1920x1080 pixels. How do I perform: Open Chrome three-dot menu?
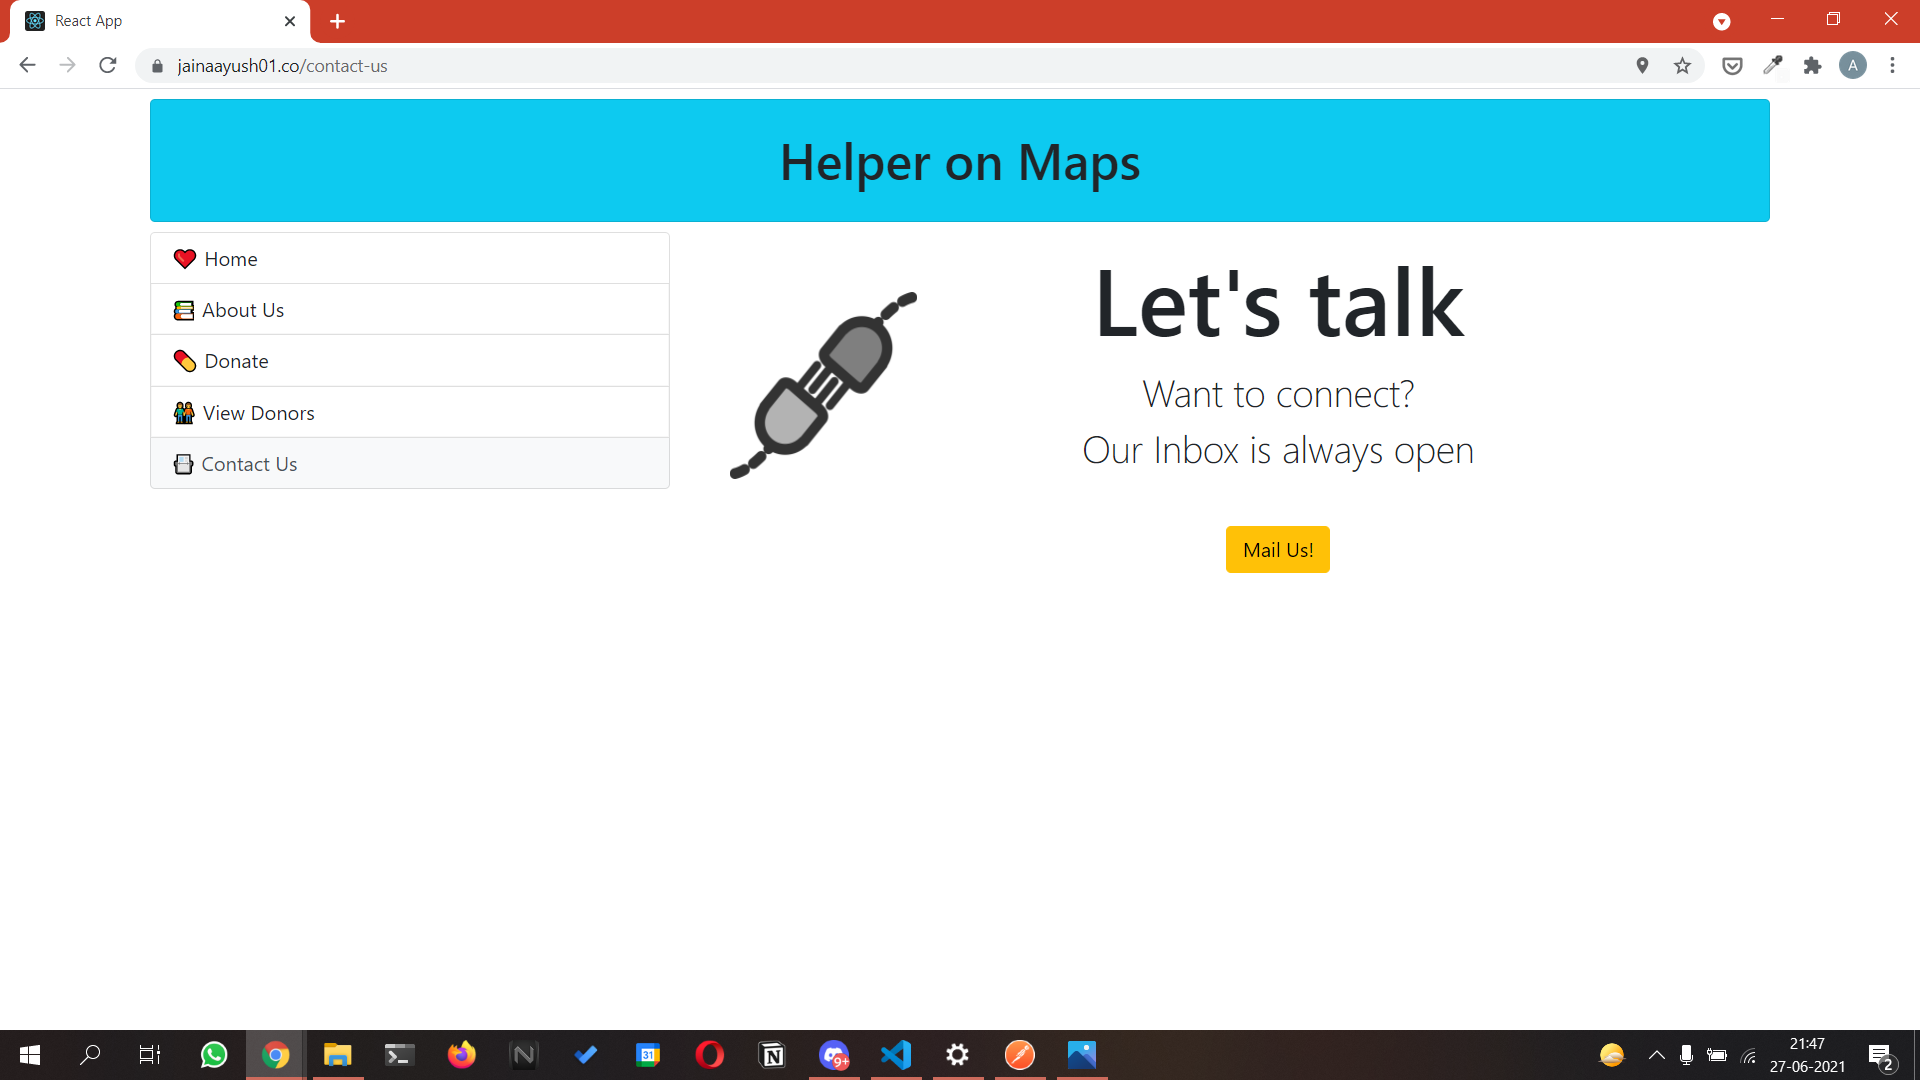1892,66
